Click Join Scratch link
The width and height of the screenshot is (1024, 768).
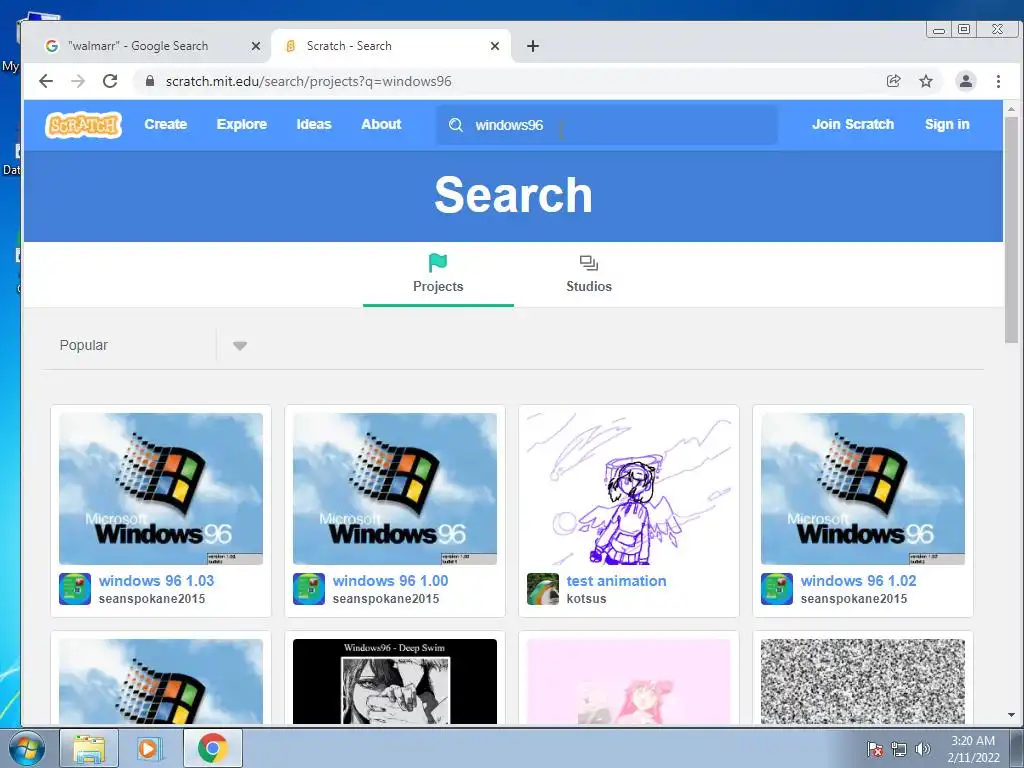click(853, 124)
